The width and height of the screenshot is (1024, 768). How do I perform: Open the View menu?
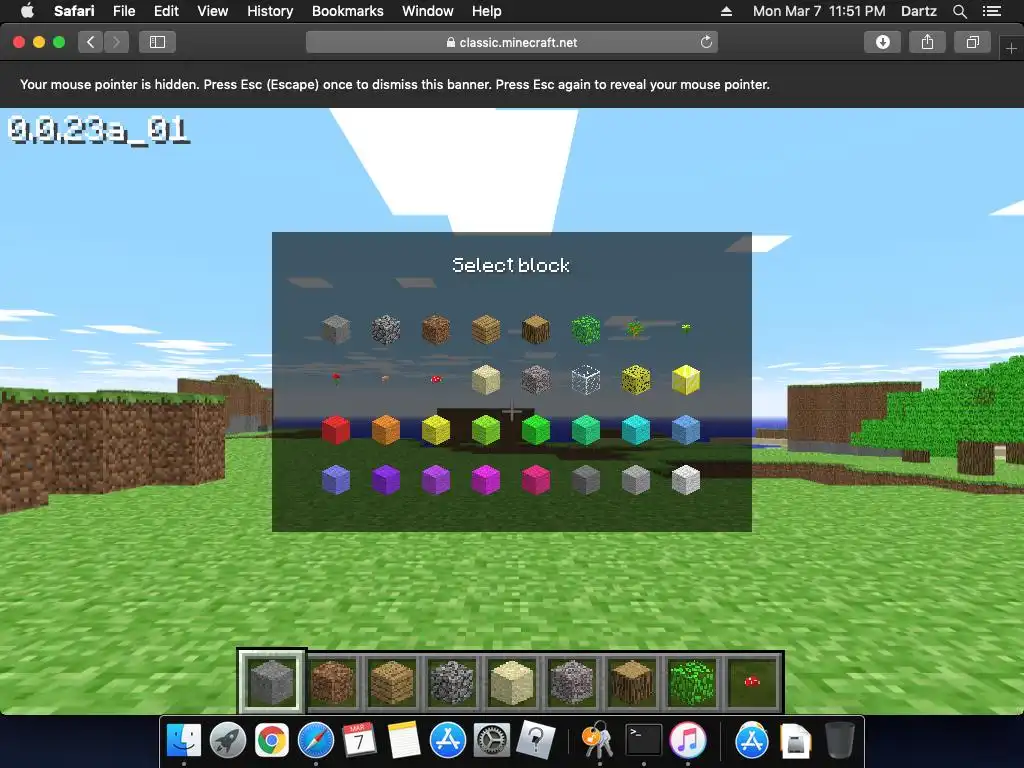(x=213, y=11)
